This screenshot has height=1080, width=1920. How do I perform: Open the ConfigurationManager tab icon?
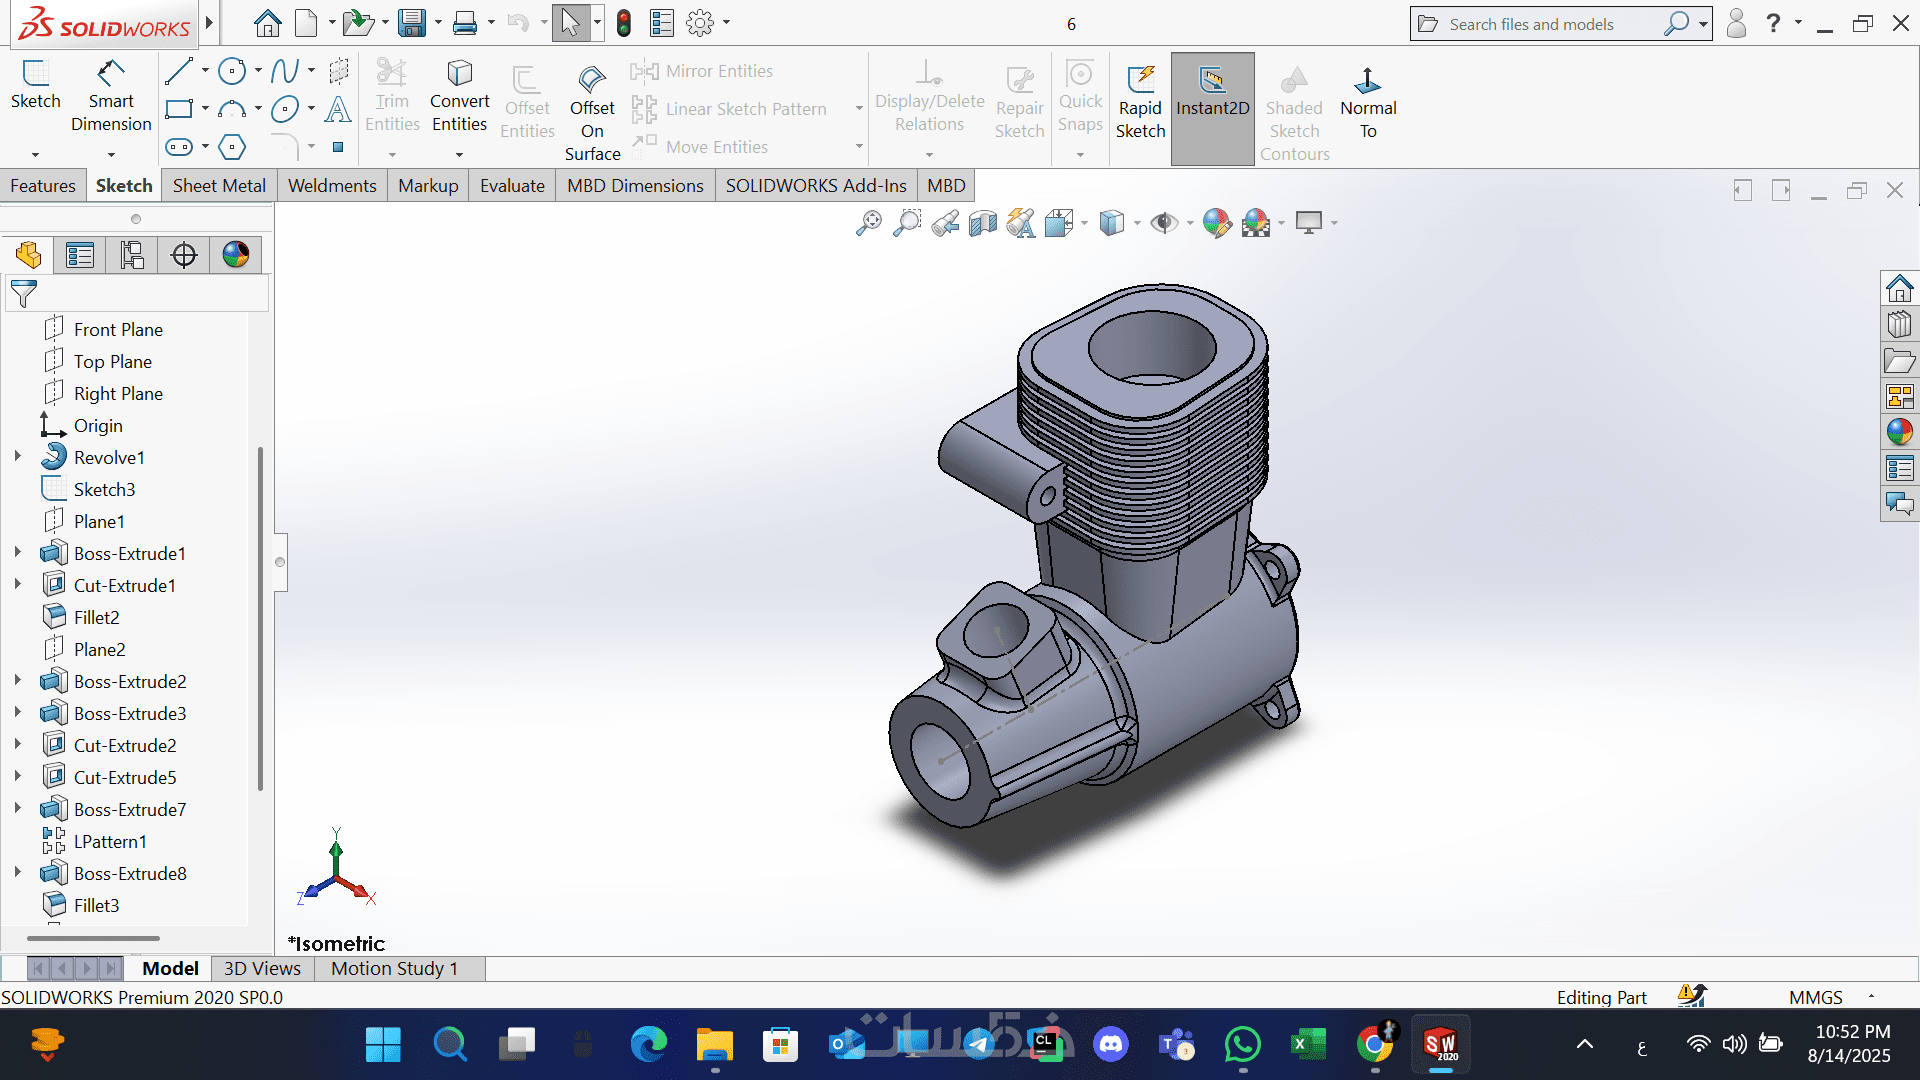click(x=132, y=255)
